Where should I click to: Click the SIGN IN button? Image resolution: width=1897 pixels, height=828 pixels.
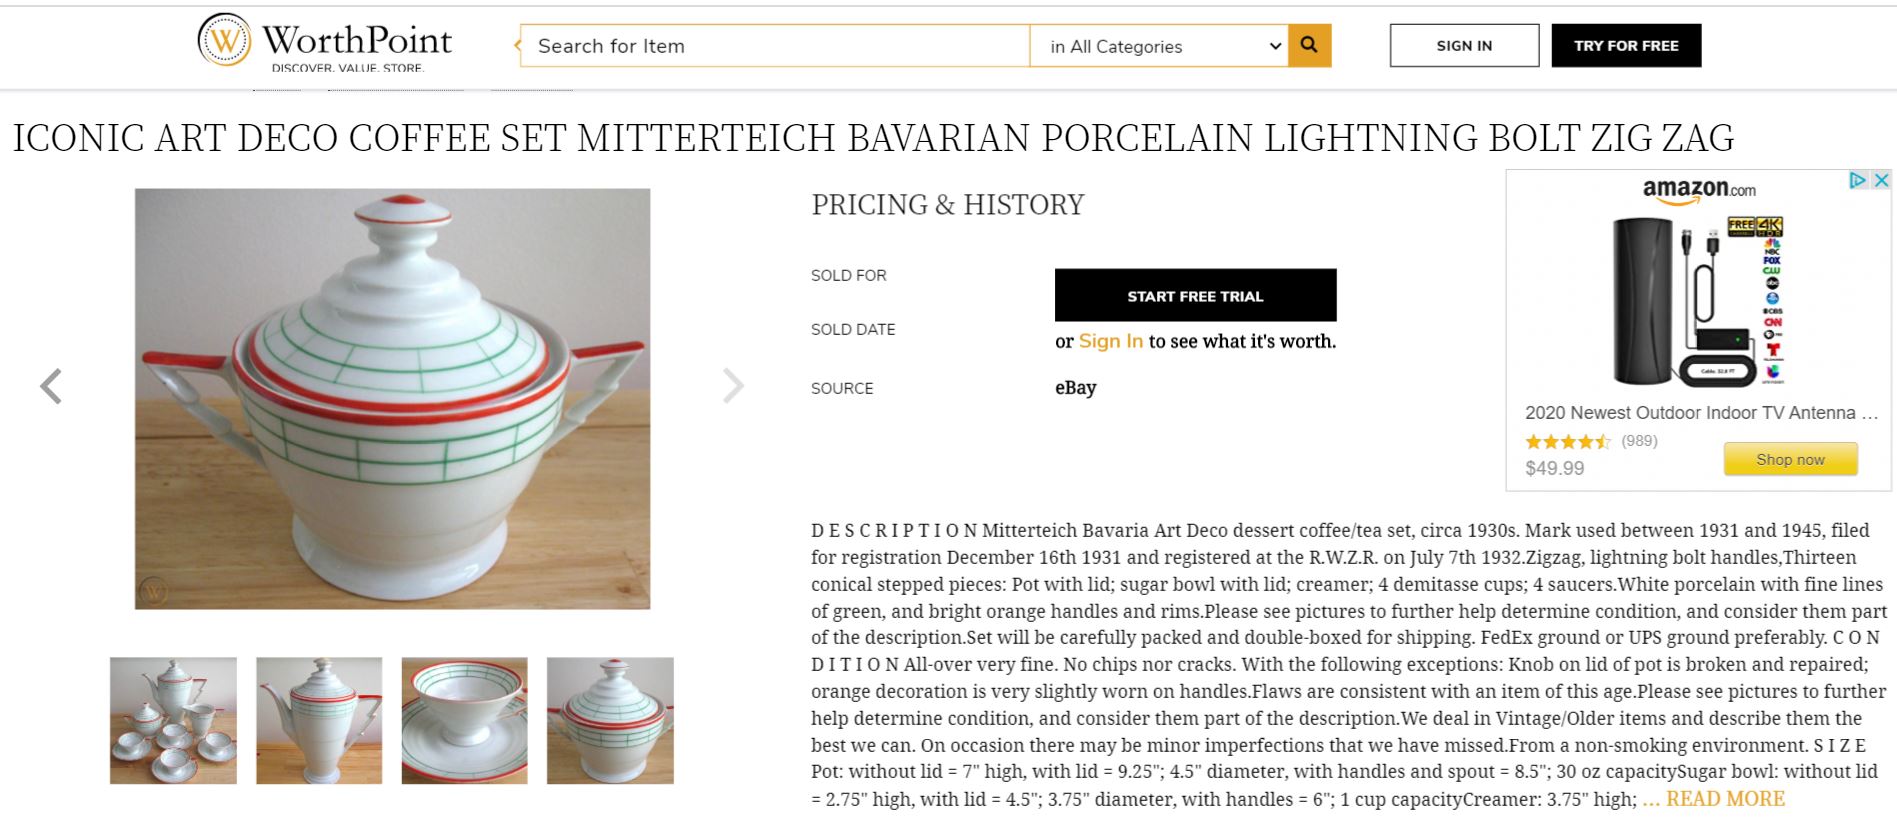(x=1463, y=45)
